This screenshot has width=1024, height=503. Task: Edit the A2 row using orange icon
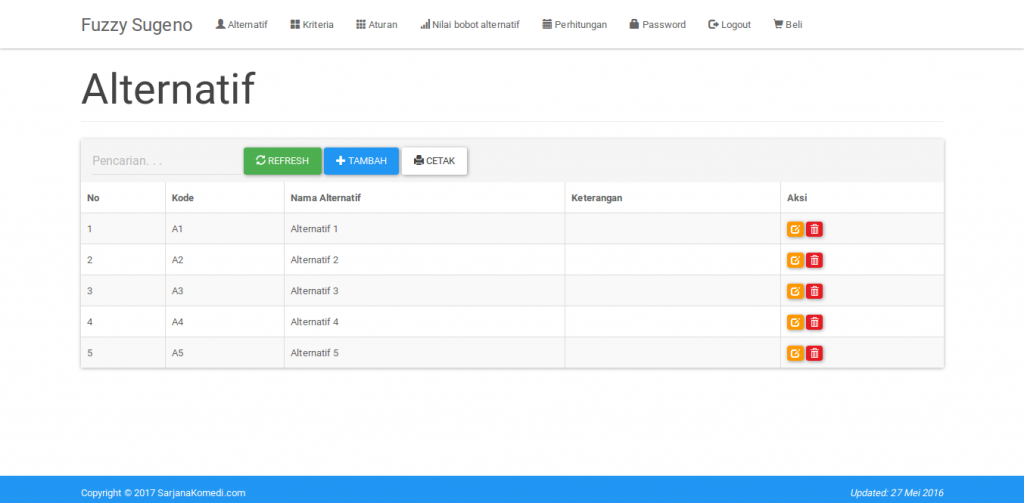pyautogui.click(x=795, y=260)
